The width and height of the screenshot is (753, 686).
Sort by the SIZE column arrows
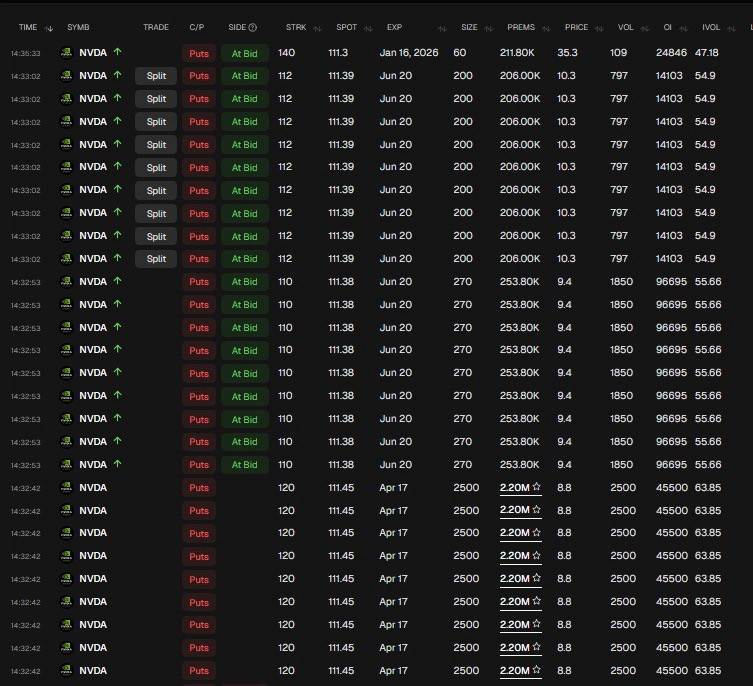488,29
